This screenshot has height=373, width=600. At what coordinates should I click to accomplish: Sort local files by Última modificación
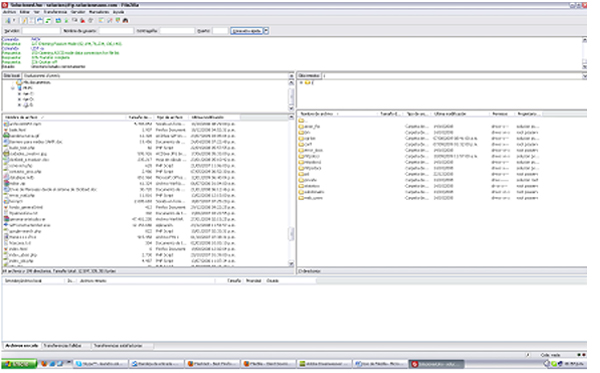point(214,117)
